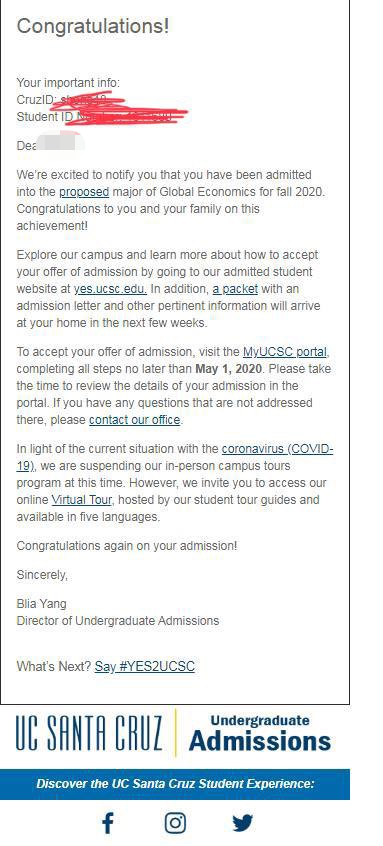This screenshot has width=383, height=846.
Task: Open the "a packet" link
Action: point(235,289)
